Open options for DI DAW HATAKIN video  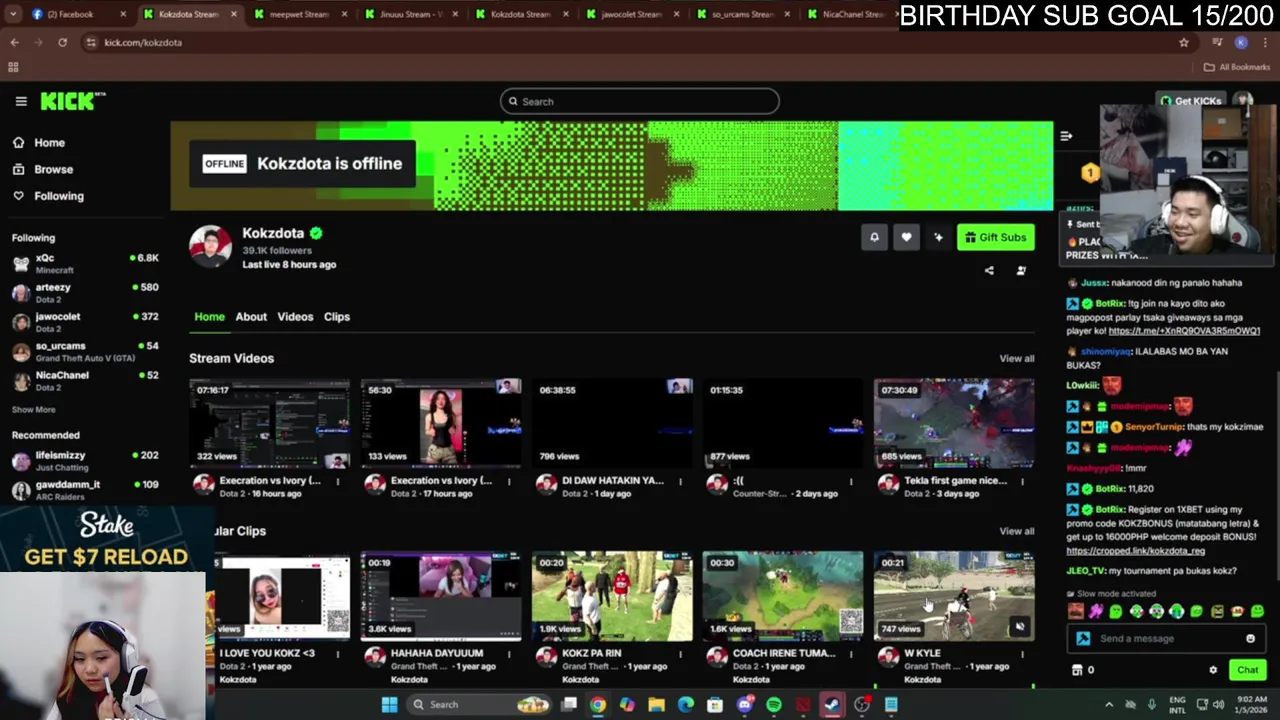click(x=680, y=481)
